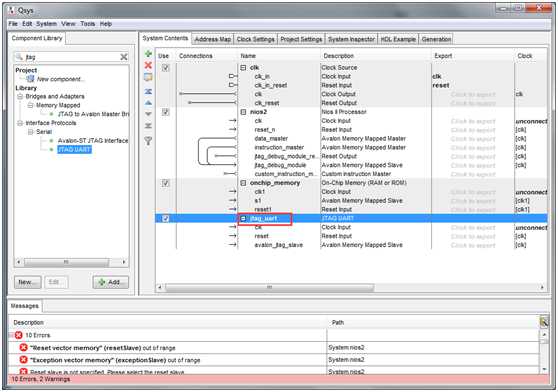558x392 pixels.
Task: Click the error icon beside 10 Errors
Action: click(x=19, y=335)
